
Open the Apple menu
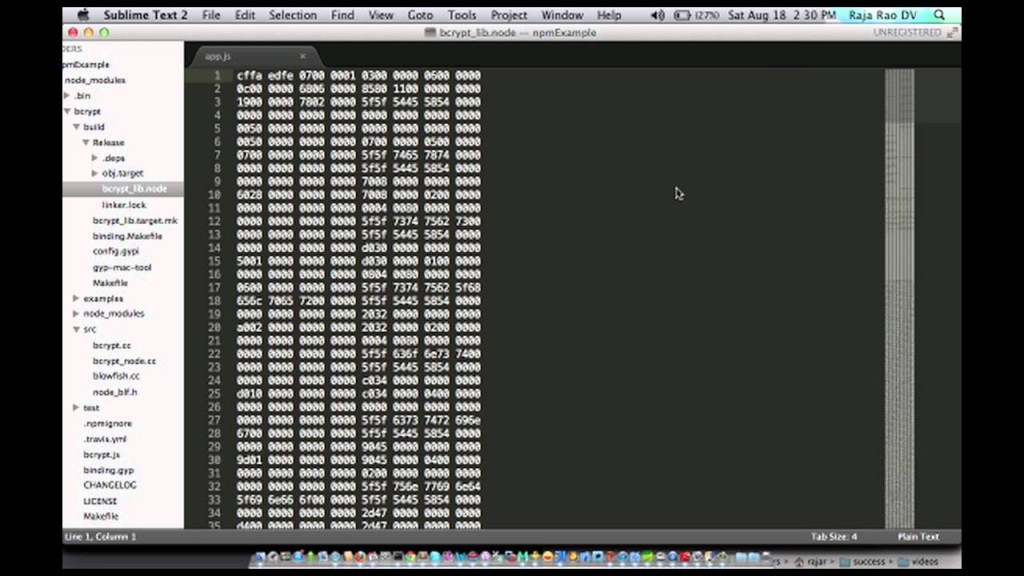(x=83, y=15)
